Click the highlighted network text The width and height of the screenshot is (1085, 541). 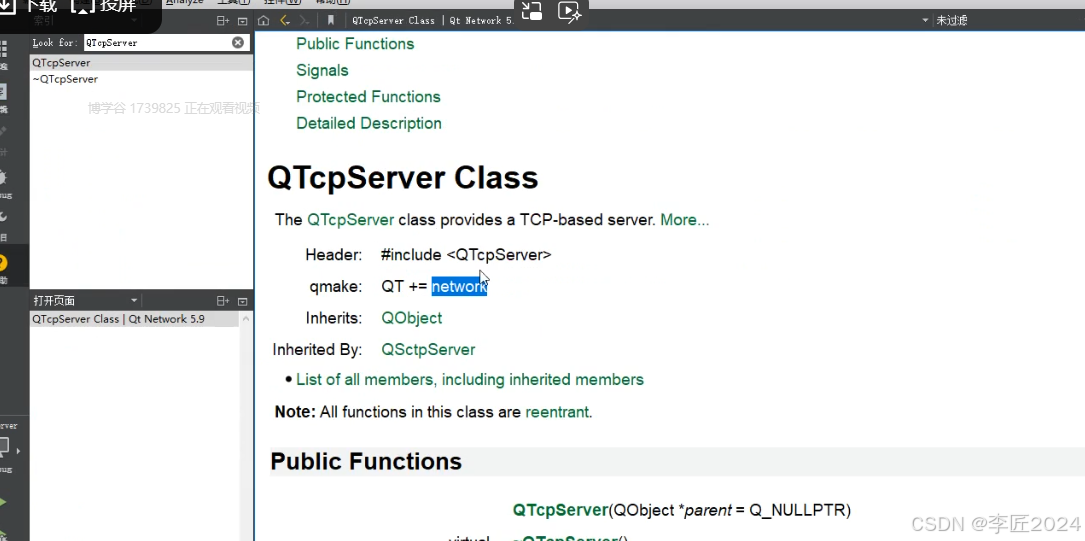(x=459, y=286)
